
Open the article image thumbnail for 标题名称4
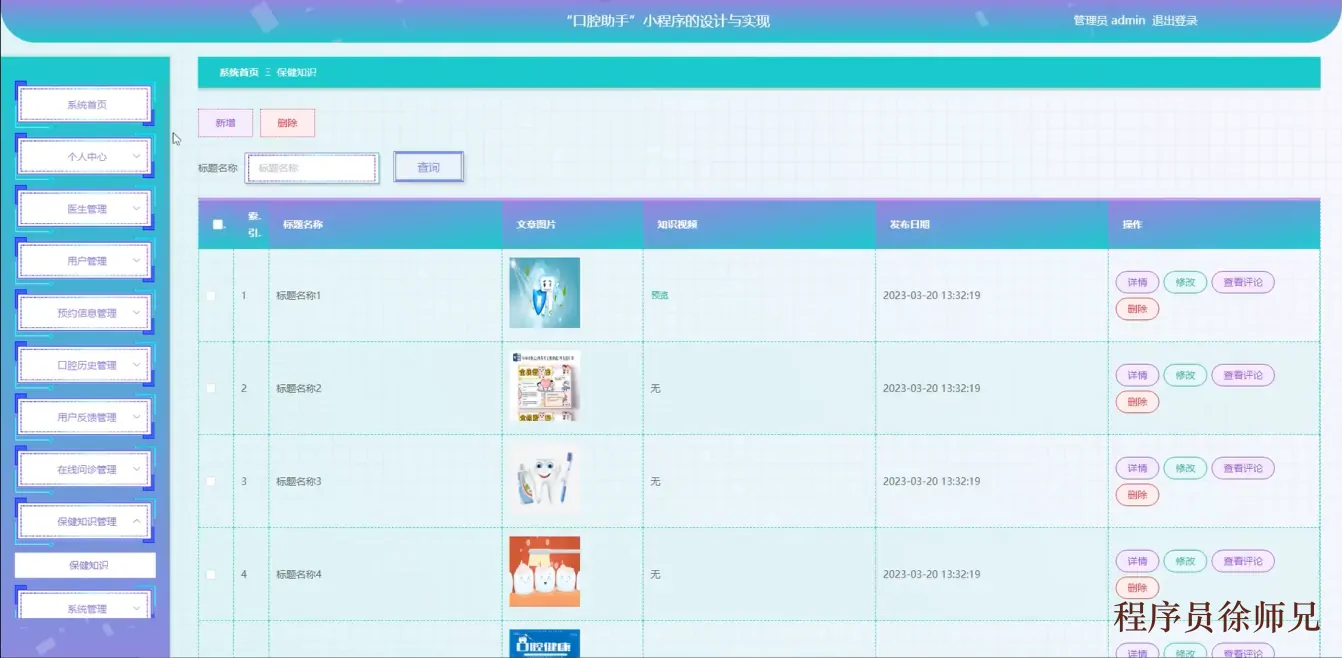pyautogui.click(x=544, y=572)
